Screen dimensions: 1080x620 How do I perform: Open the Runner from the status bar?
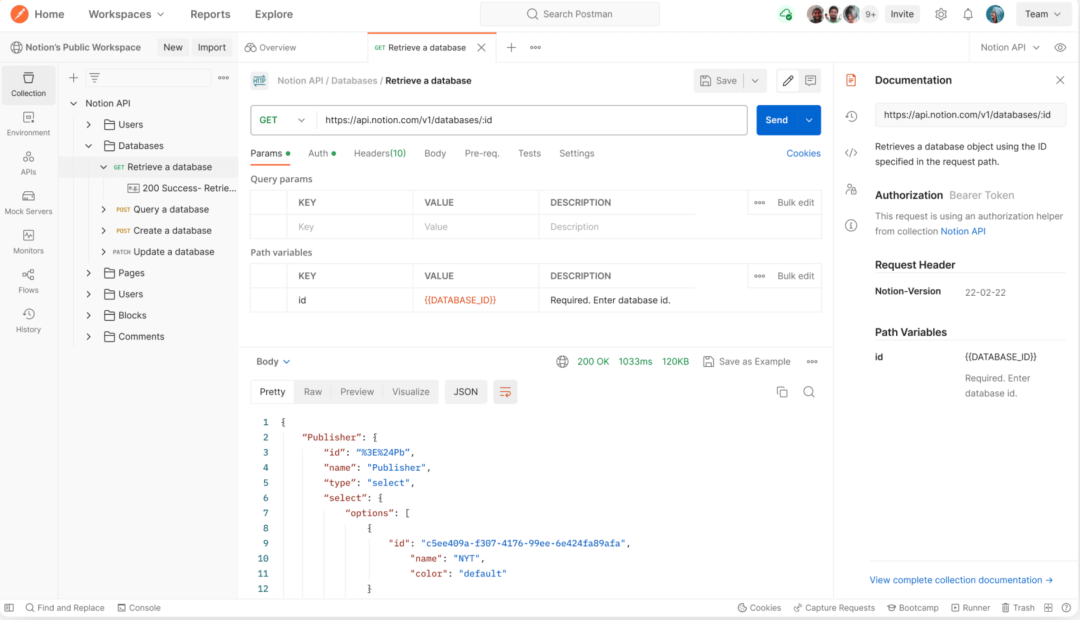[970, 608]
